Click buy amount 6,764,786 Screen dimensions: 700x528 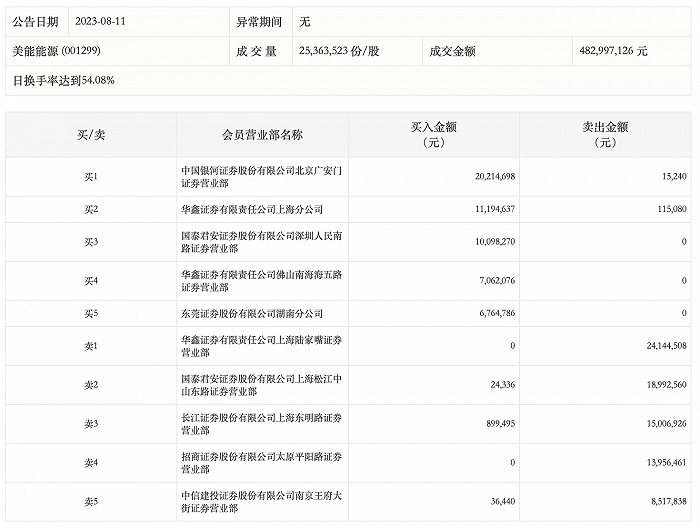pyautogui.click(x=497, y=313)
